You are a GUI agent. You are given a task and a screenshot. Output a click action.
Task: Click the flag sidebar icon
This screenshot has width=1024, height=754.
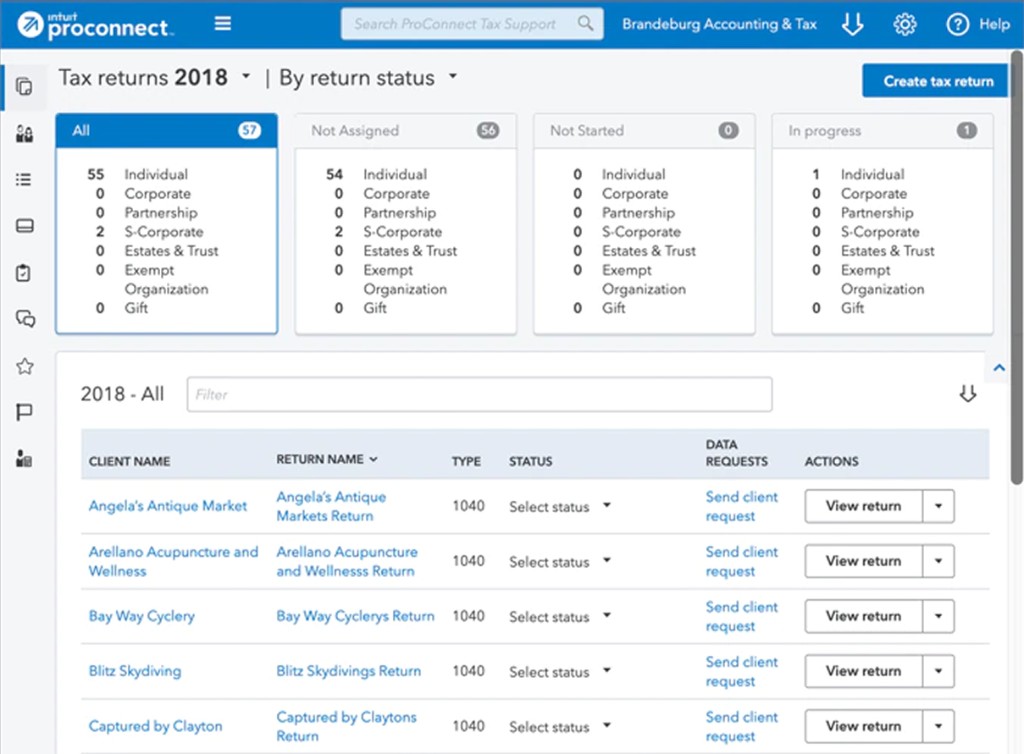[x=24, y=413]
